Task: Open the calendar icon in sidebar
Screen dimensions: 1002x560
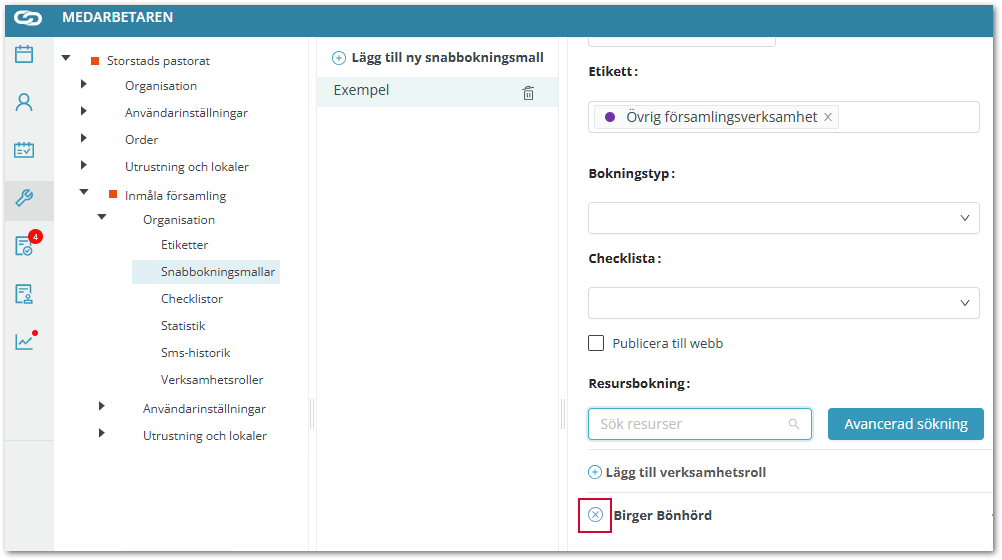Action: [24, 54]
